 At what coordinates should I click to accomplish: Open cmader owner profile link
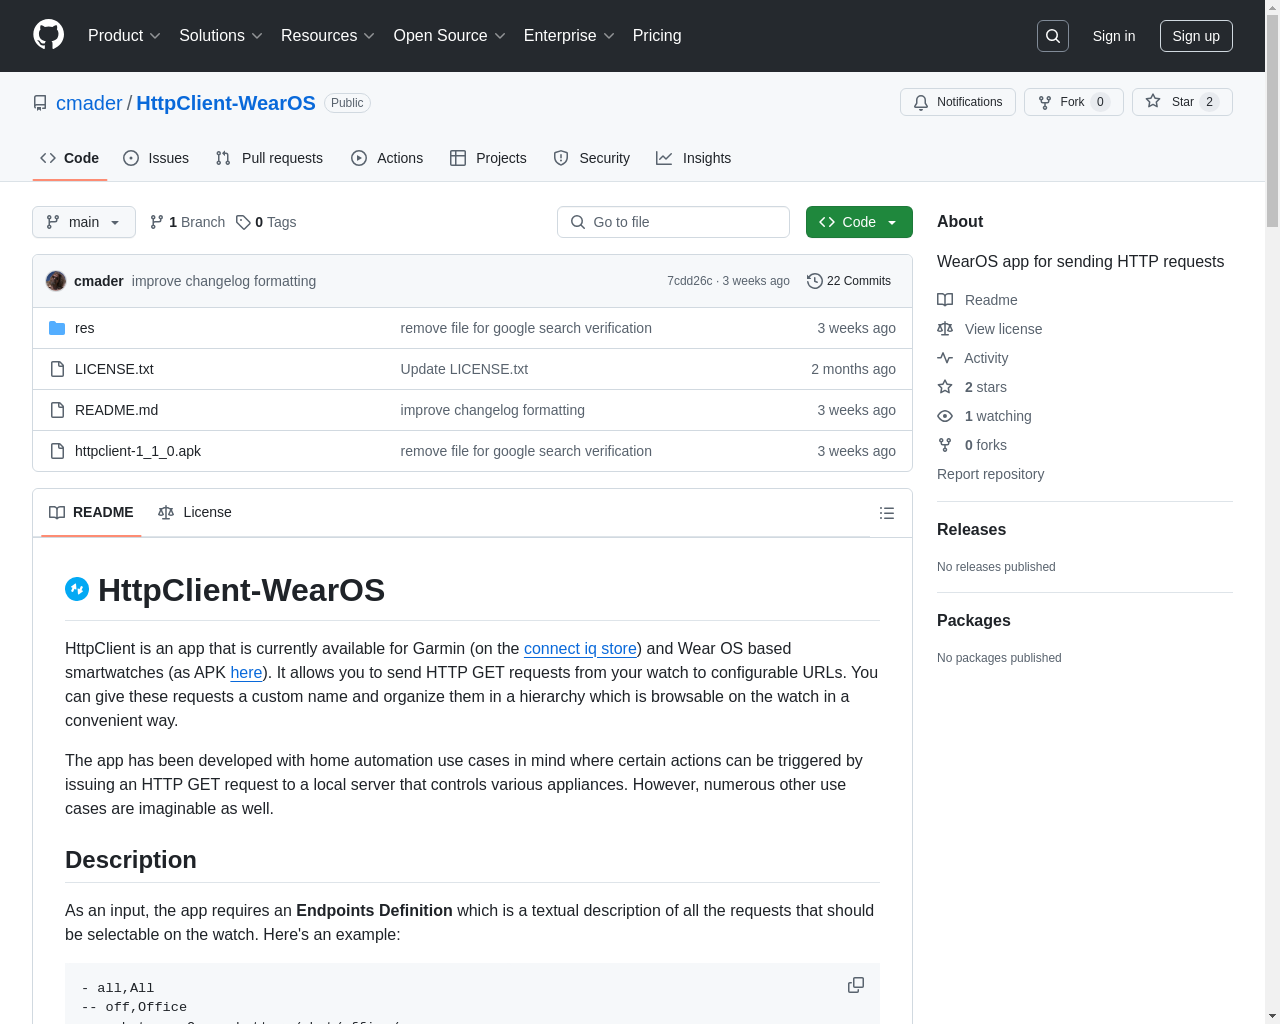click(89, 103)
